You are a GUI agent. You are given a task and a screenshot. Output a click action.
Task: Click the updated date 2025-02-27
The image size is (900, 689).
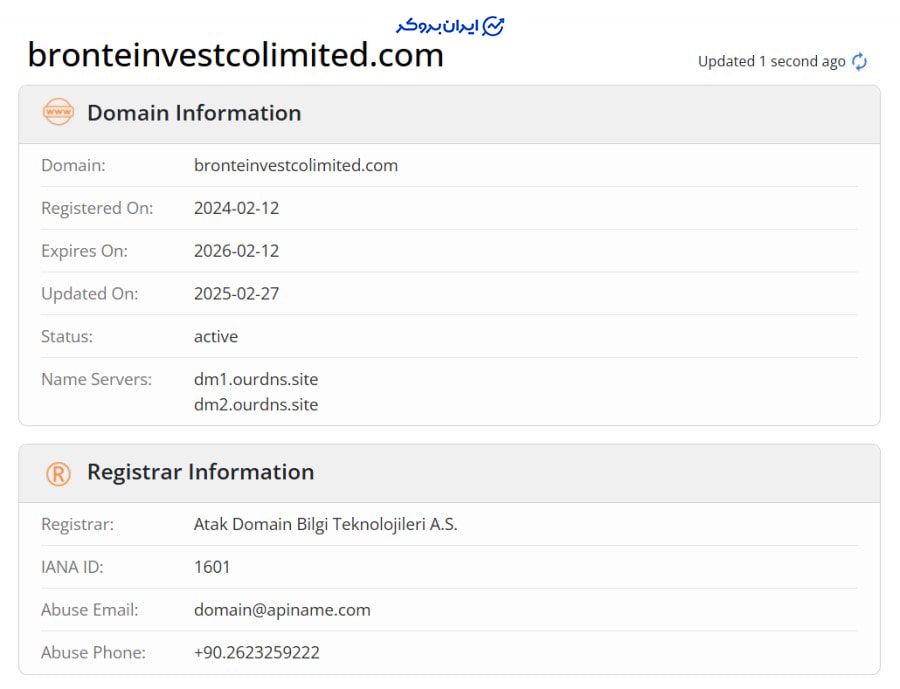[236, 293]
